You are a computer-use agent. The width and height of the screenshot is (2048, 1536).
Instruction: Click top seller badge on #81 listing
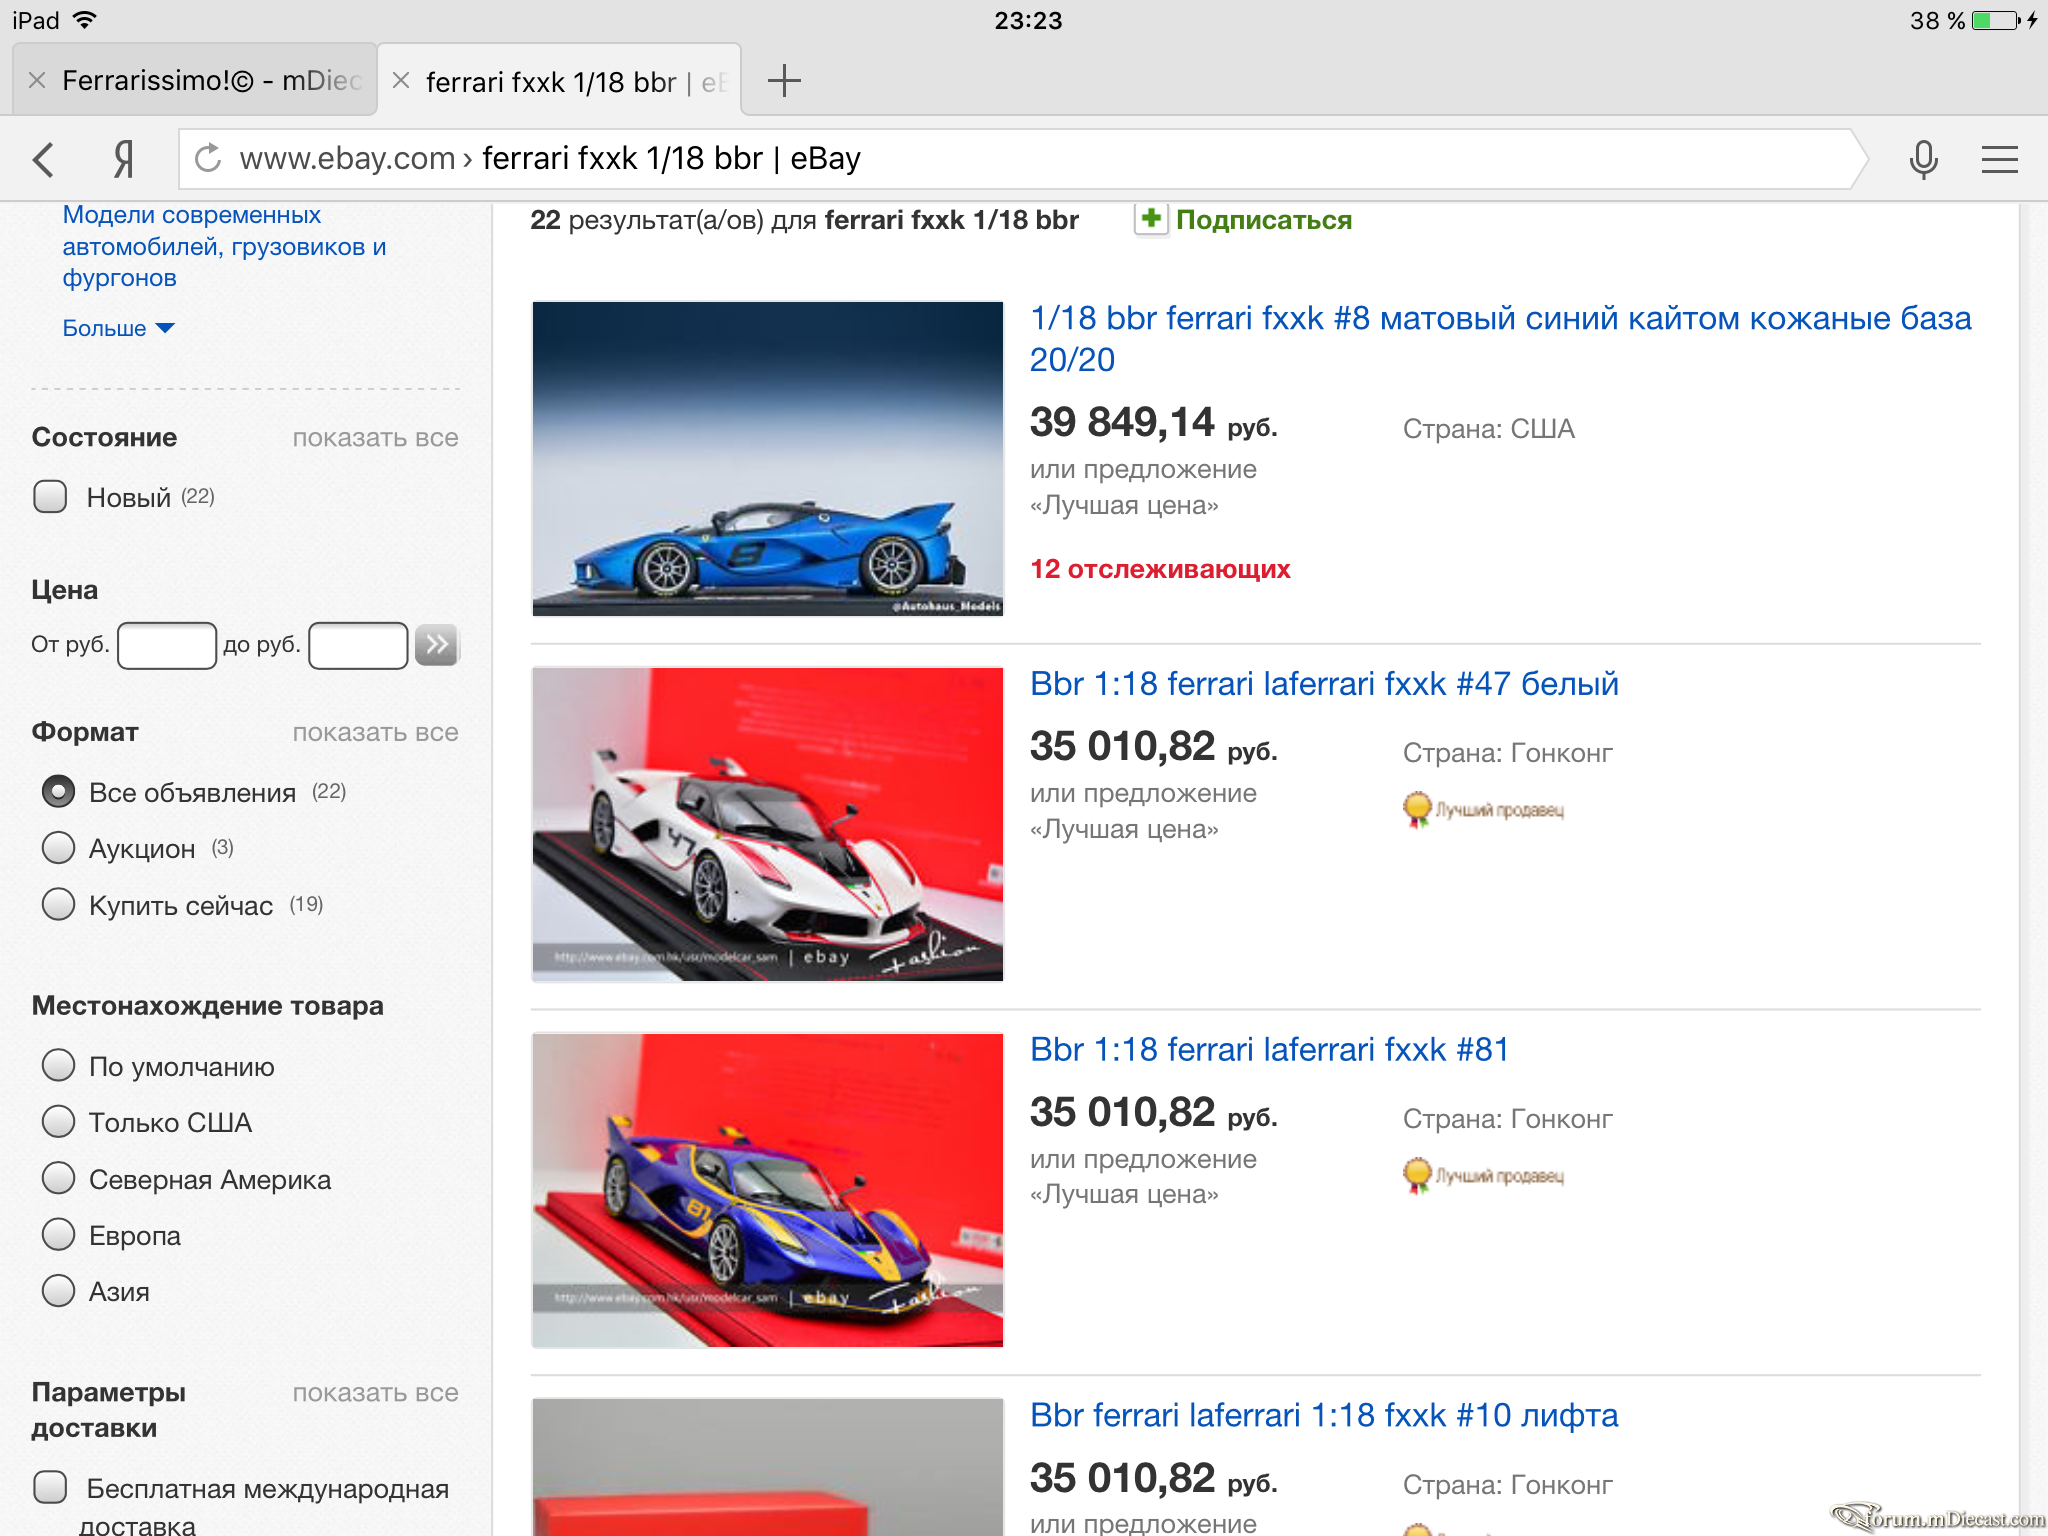(1484, 1175)
